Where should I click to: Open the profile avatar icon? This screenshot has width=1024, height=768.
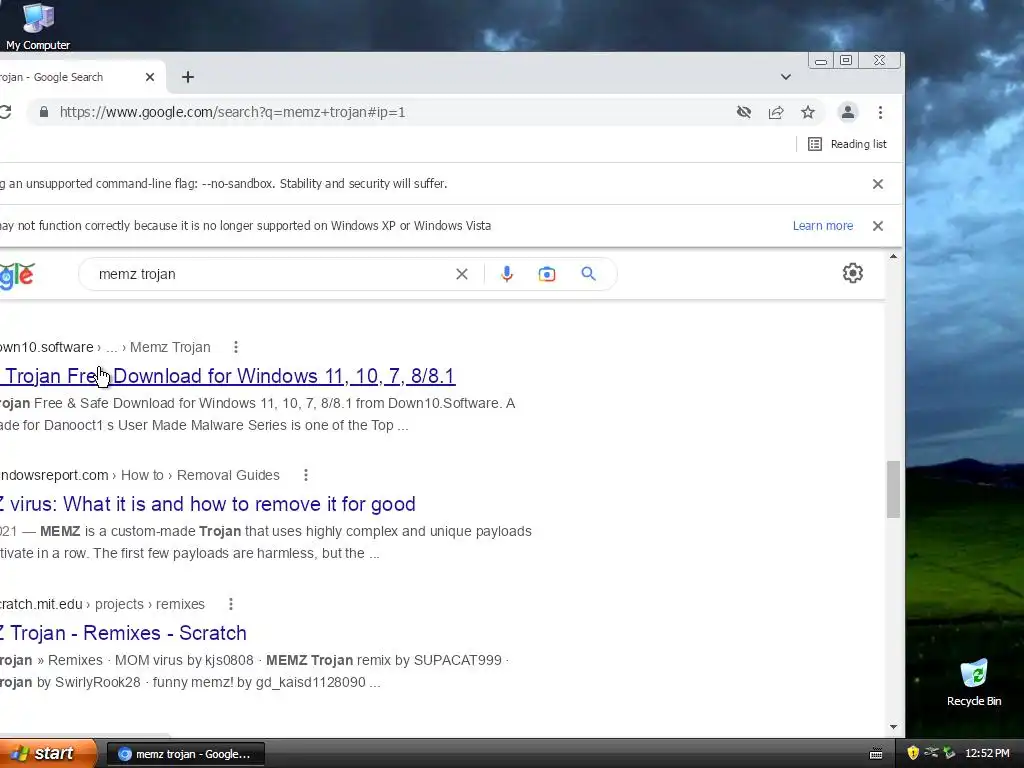point(848,112)
